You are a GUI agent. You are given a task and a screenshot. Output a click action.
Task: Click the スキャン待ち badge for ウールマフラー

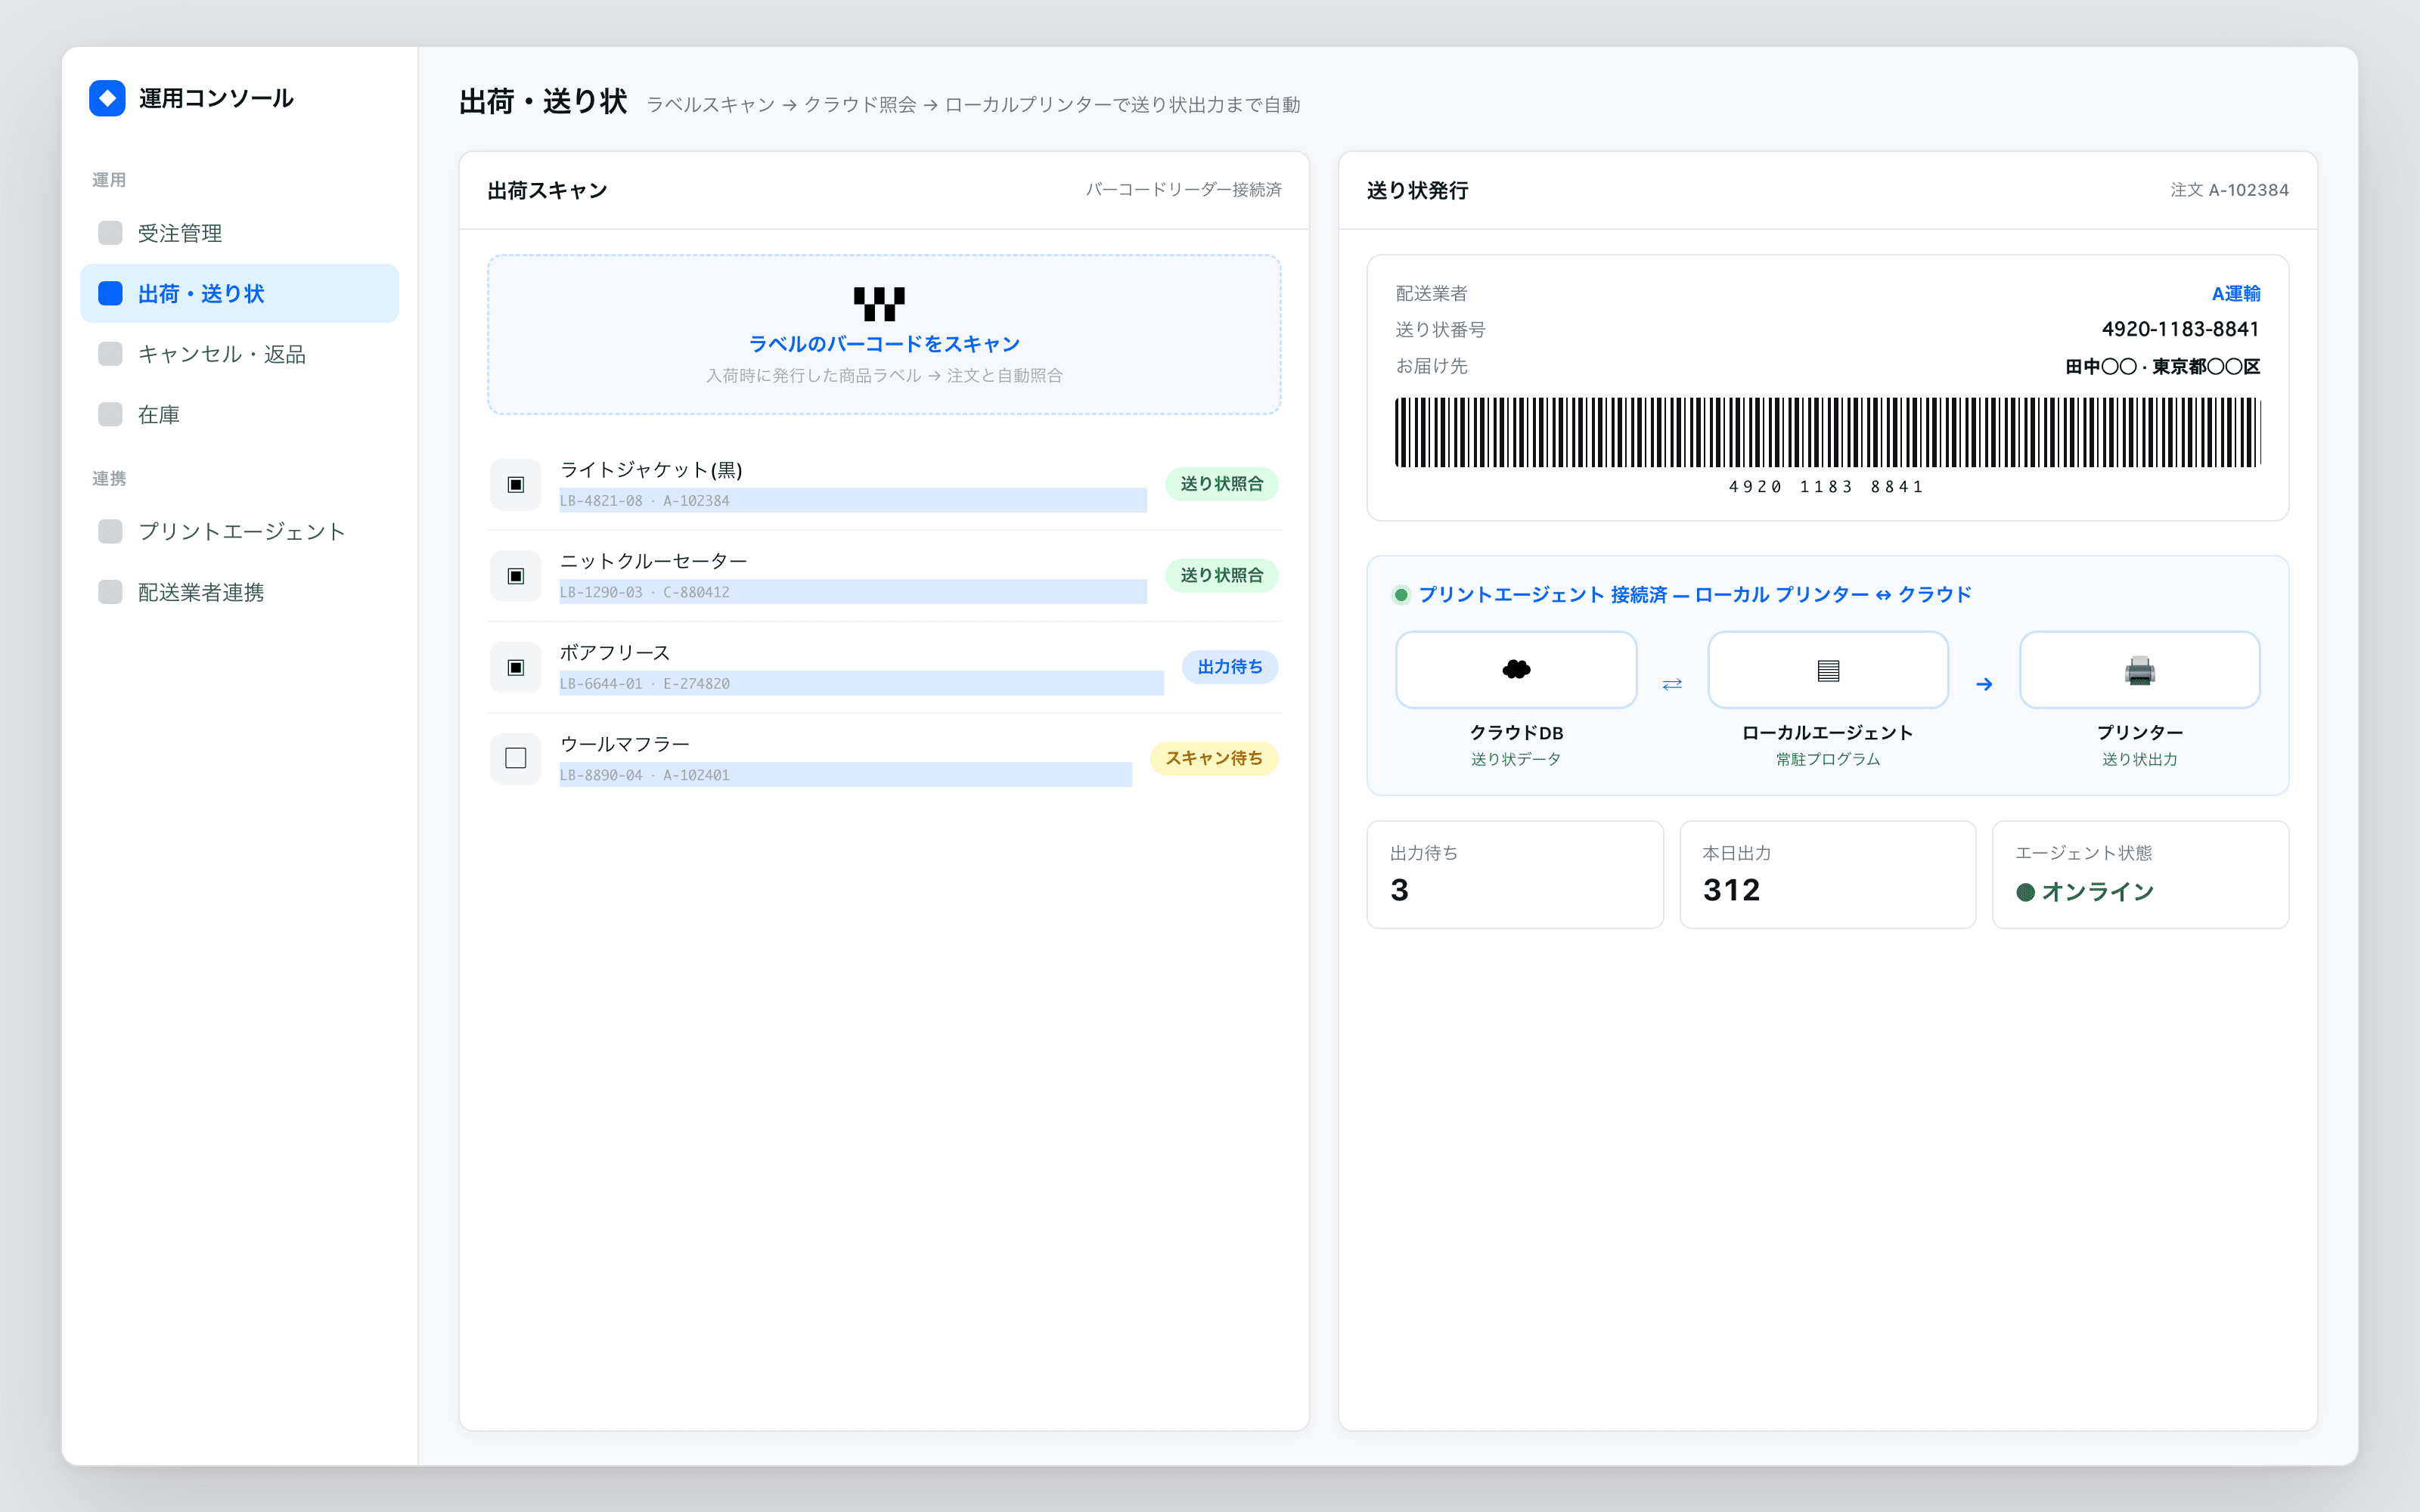click(1214, 758)
